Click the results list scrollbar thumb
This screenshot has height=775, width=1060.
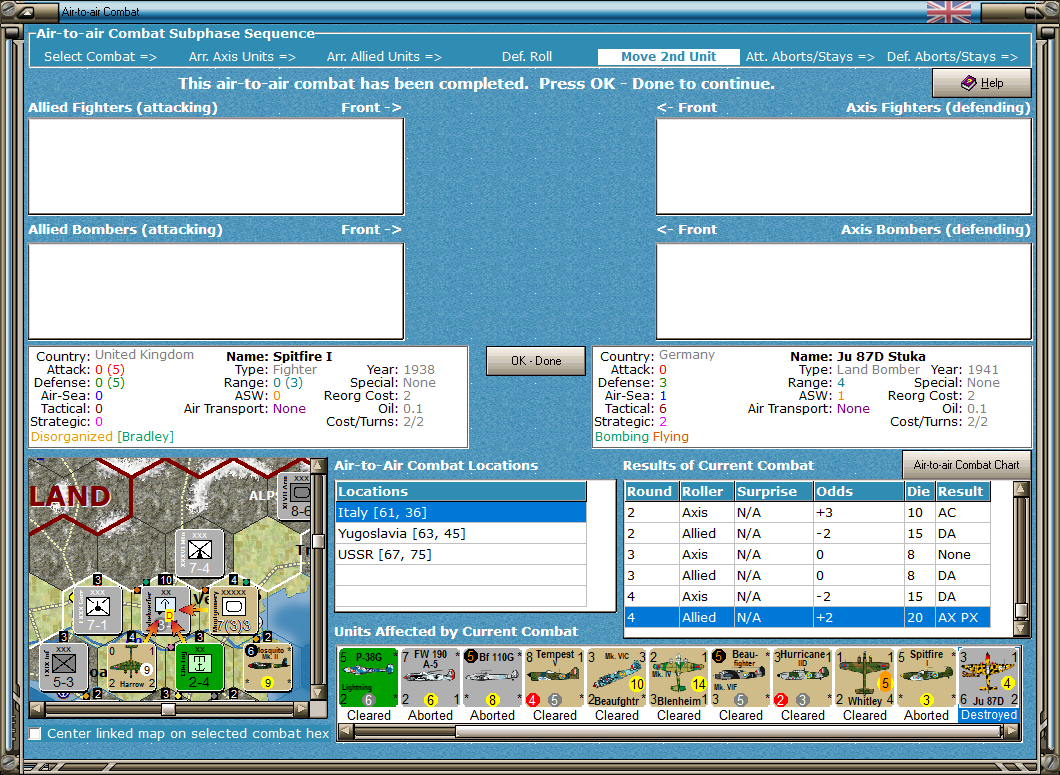[x=1021, y=611]
